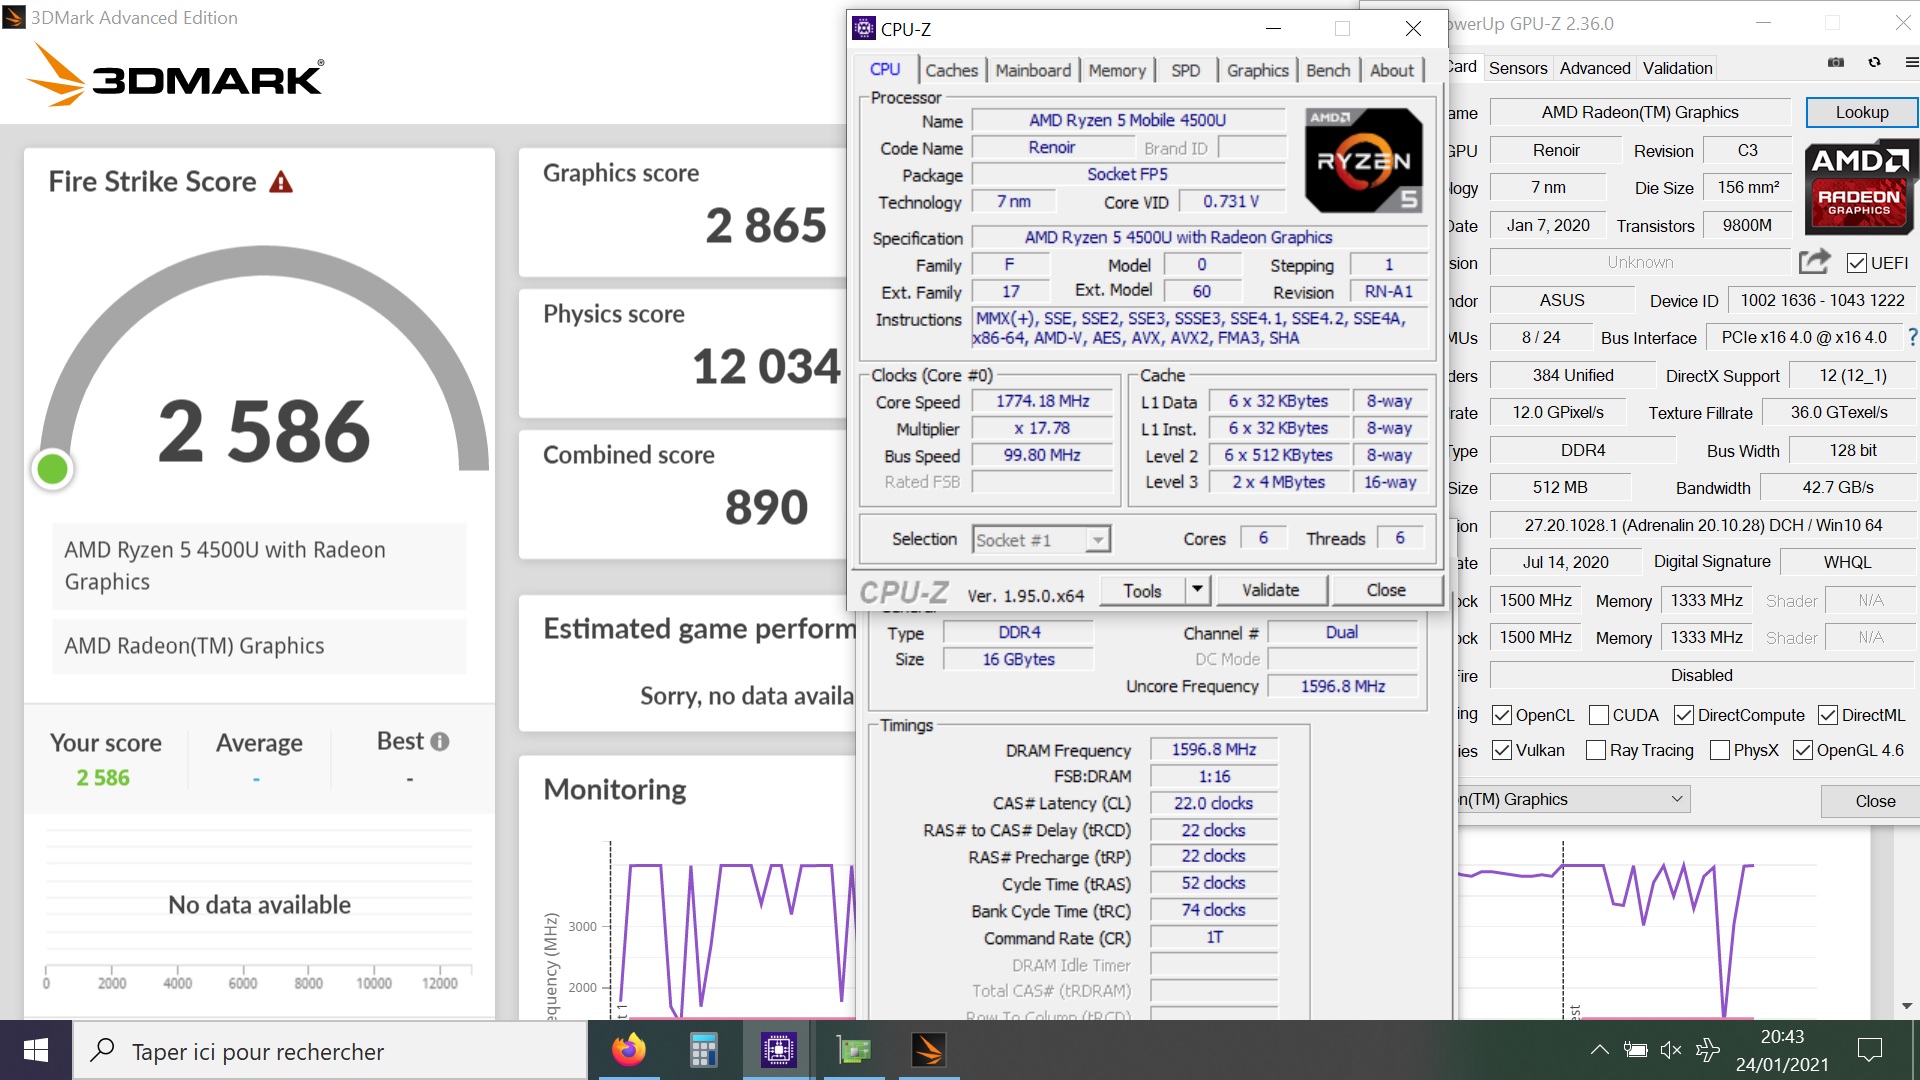The width and height of the screenshot is (1920, 1080).
Task: Click the Ryzen 5 logo in CPU-Z
Action: click(1364, 161)
